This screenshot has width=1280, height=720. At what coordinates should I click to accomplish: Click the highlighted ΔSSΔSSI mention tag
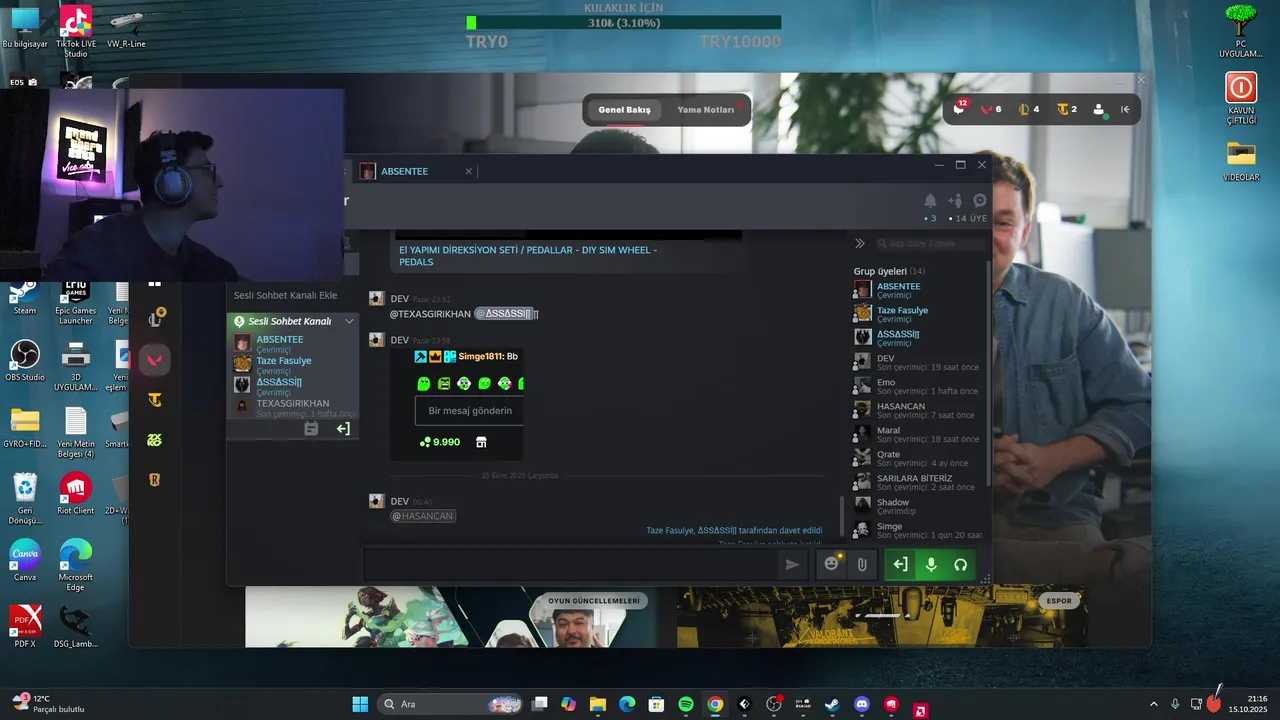(x=504, y=314)
